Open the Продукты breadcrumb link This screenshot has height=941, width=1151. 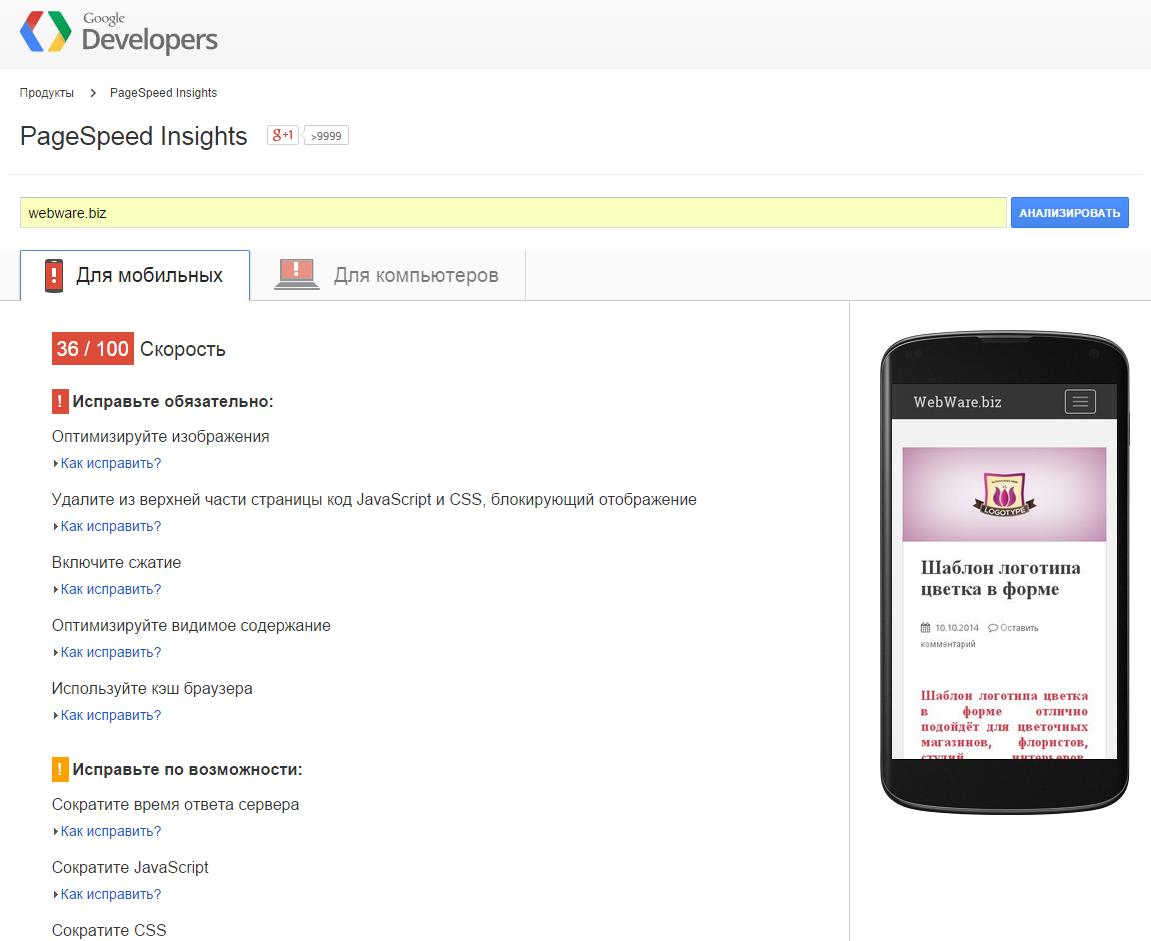47,92
